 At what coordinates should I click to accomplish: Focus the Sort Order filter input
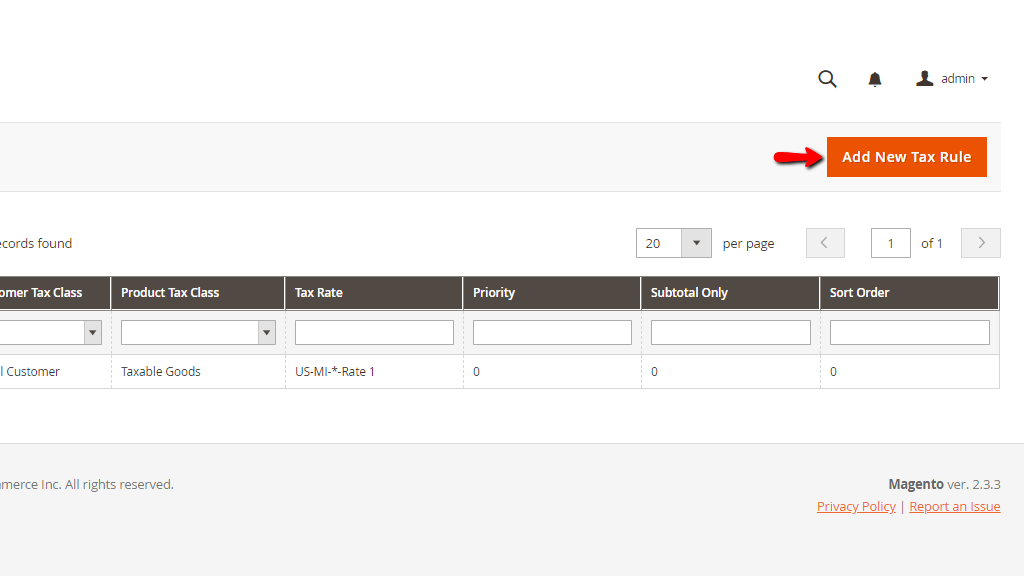point(909,333)
